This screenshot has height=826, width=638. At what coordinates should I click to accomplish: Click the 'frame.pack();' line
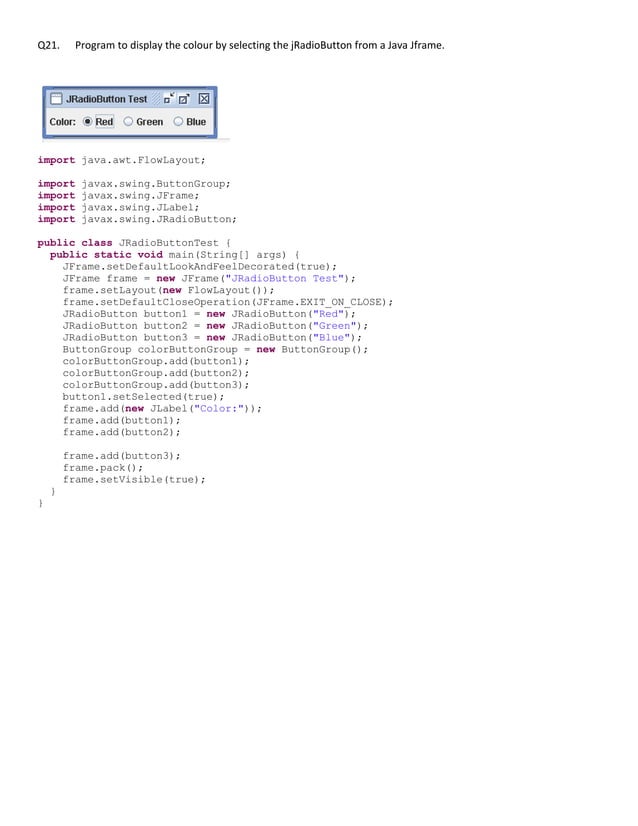[x=103, y=468]
